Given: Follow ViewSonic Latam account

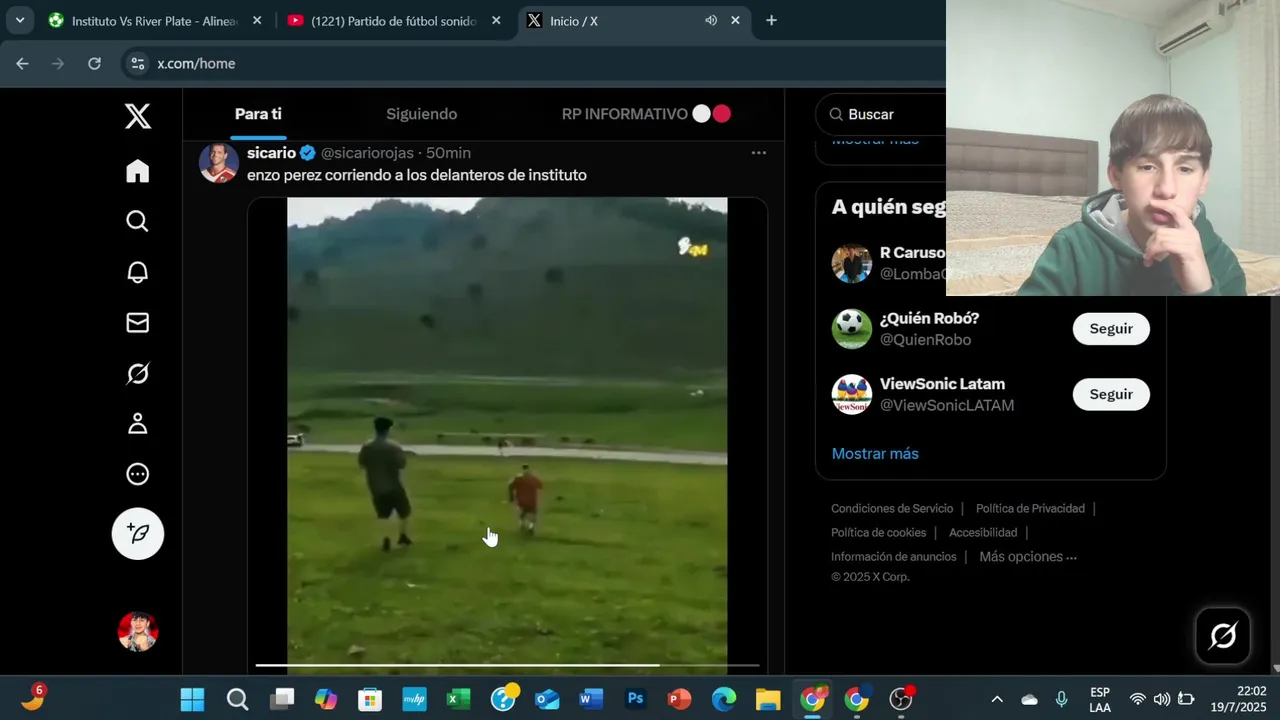Looking at the screenshot, I should 1111,395.
